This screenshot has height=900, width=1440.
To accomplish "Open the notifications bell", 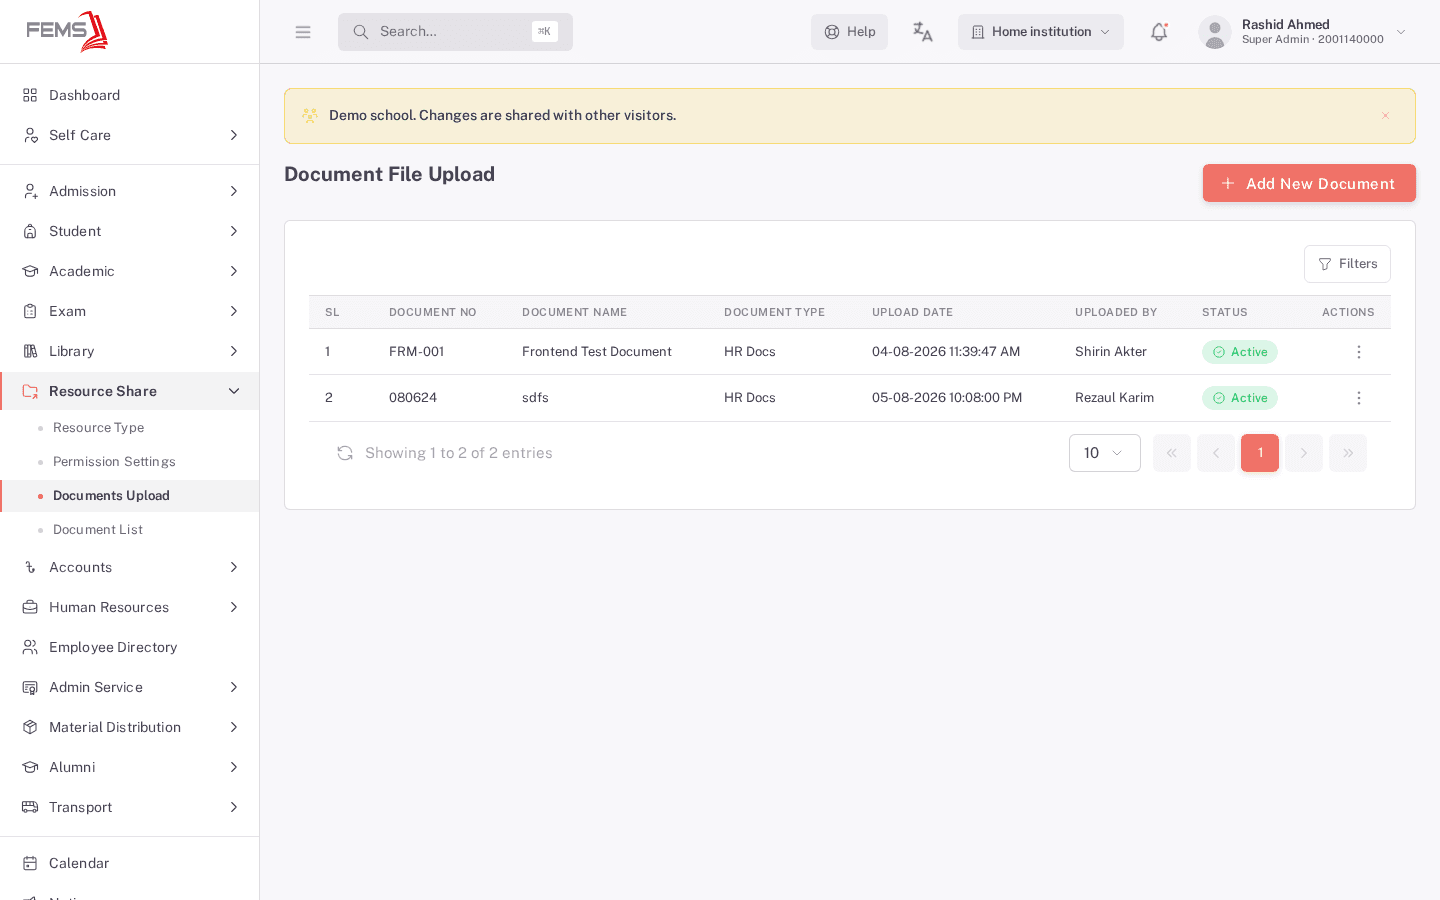I will [x=1159, y=32].
